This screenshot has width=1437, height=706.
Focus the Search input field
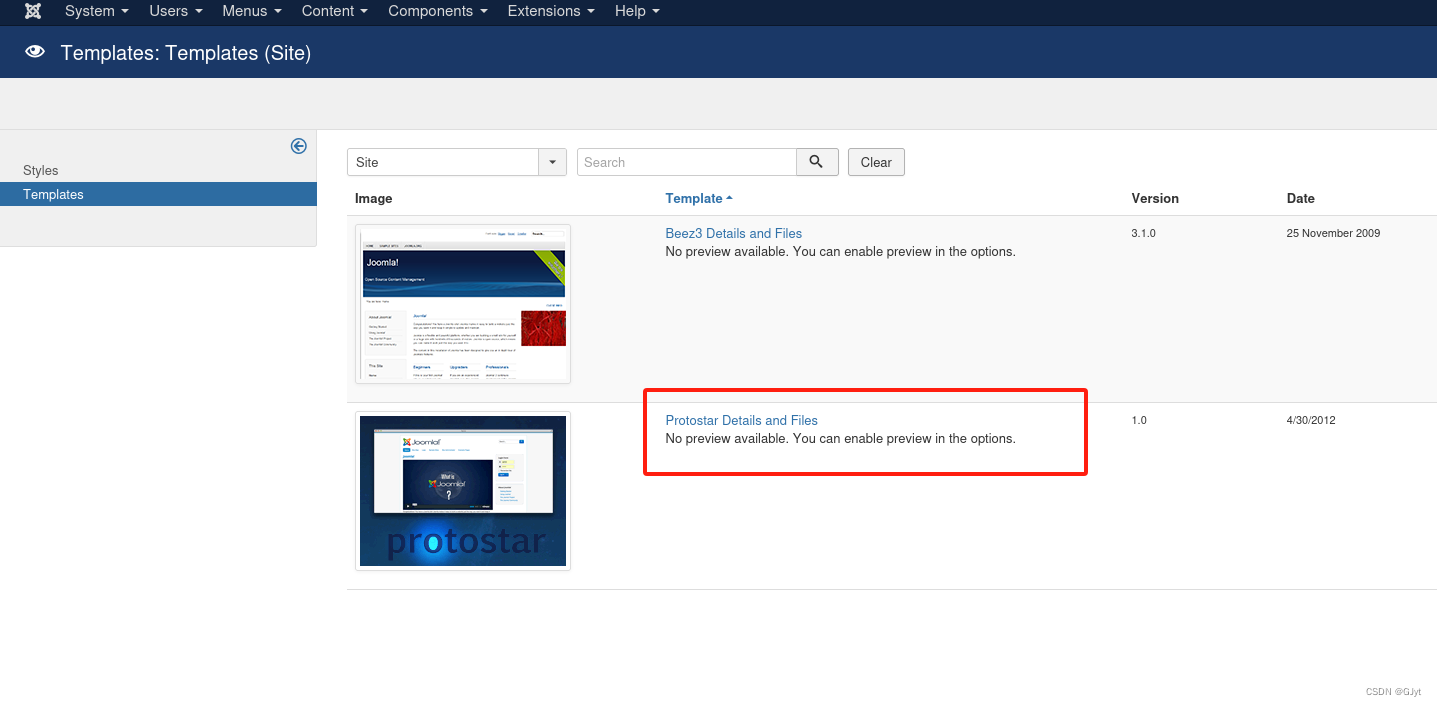pyautogui.click(x=687, y=162)
